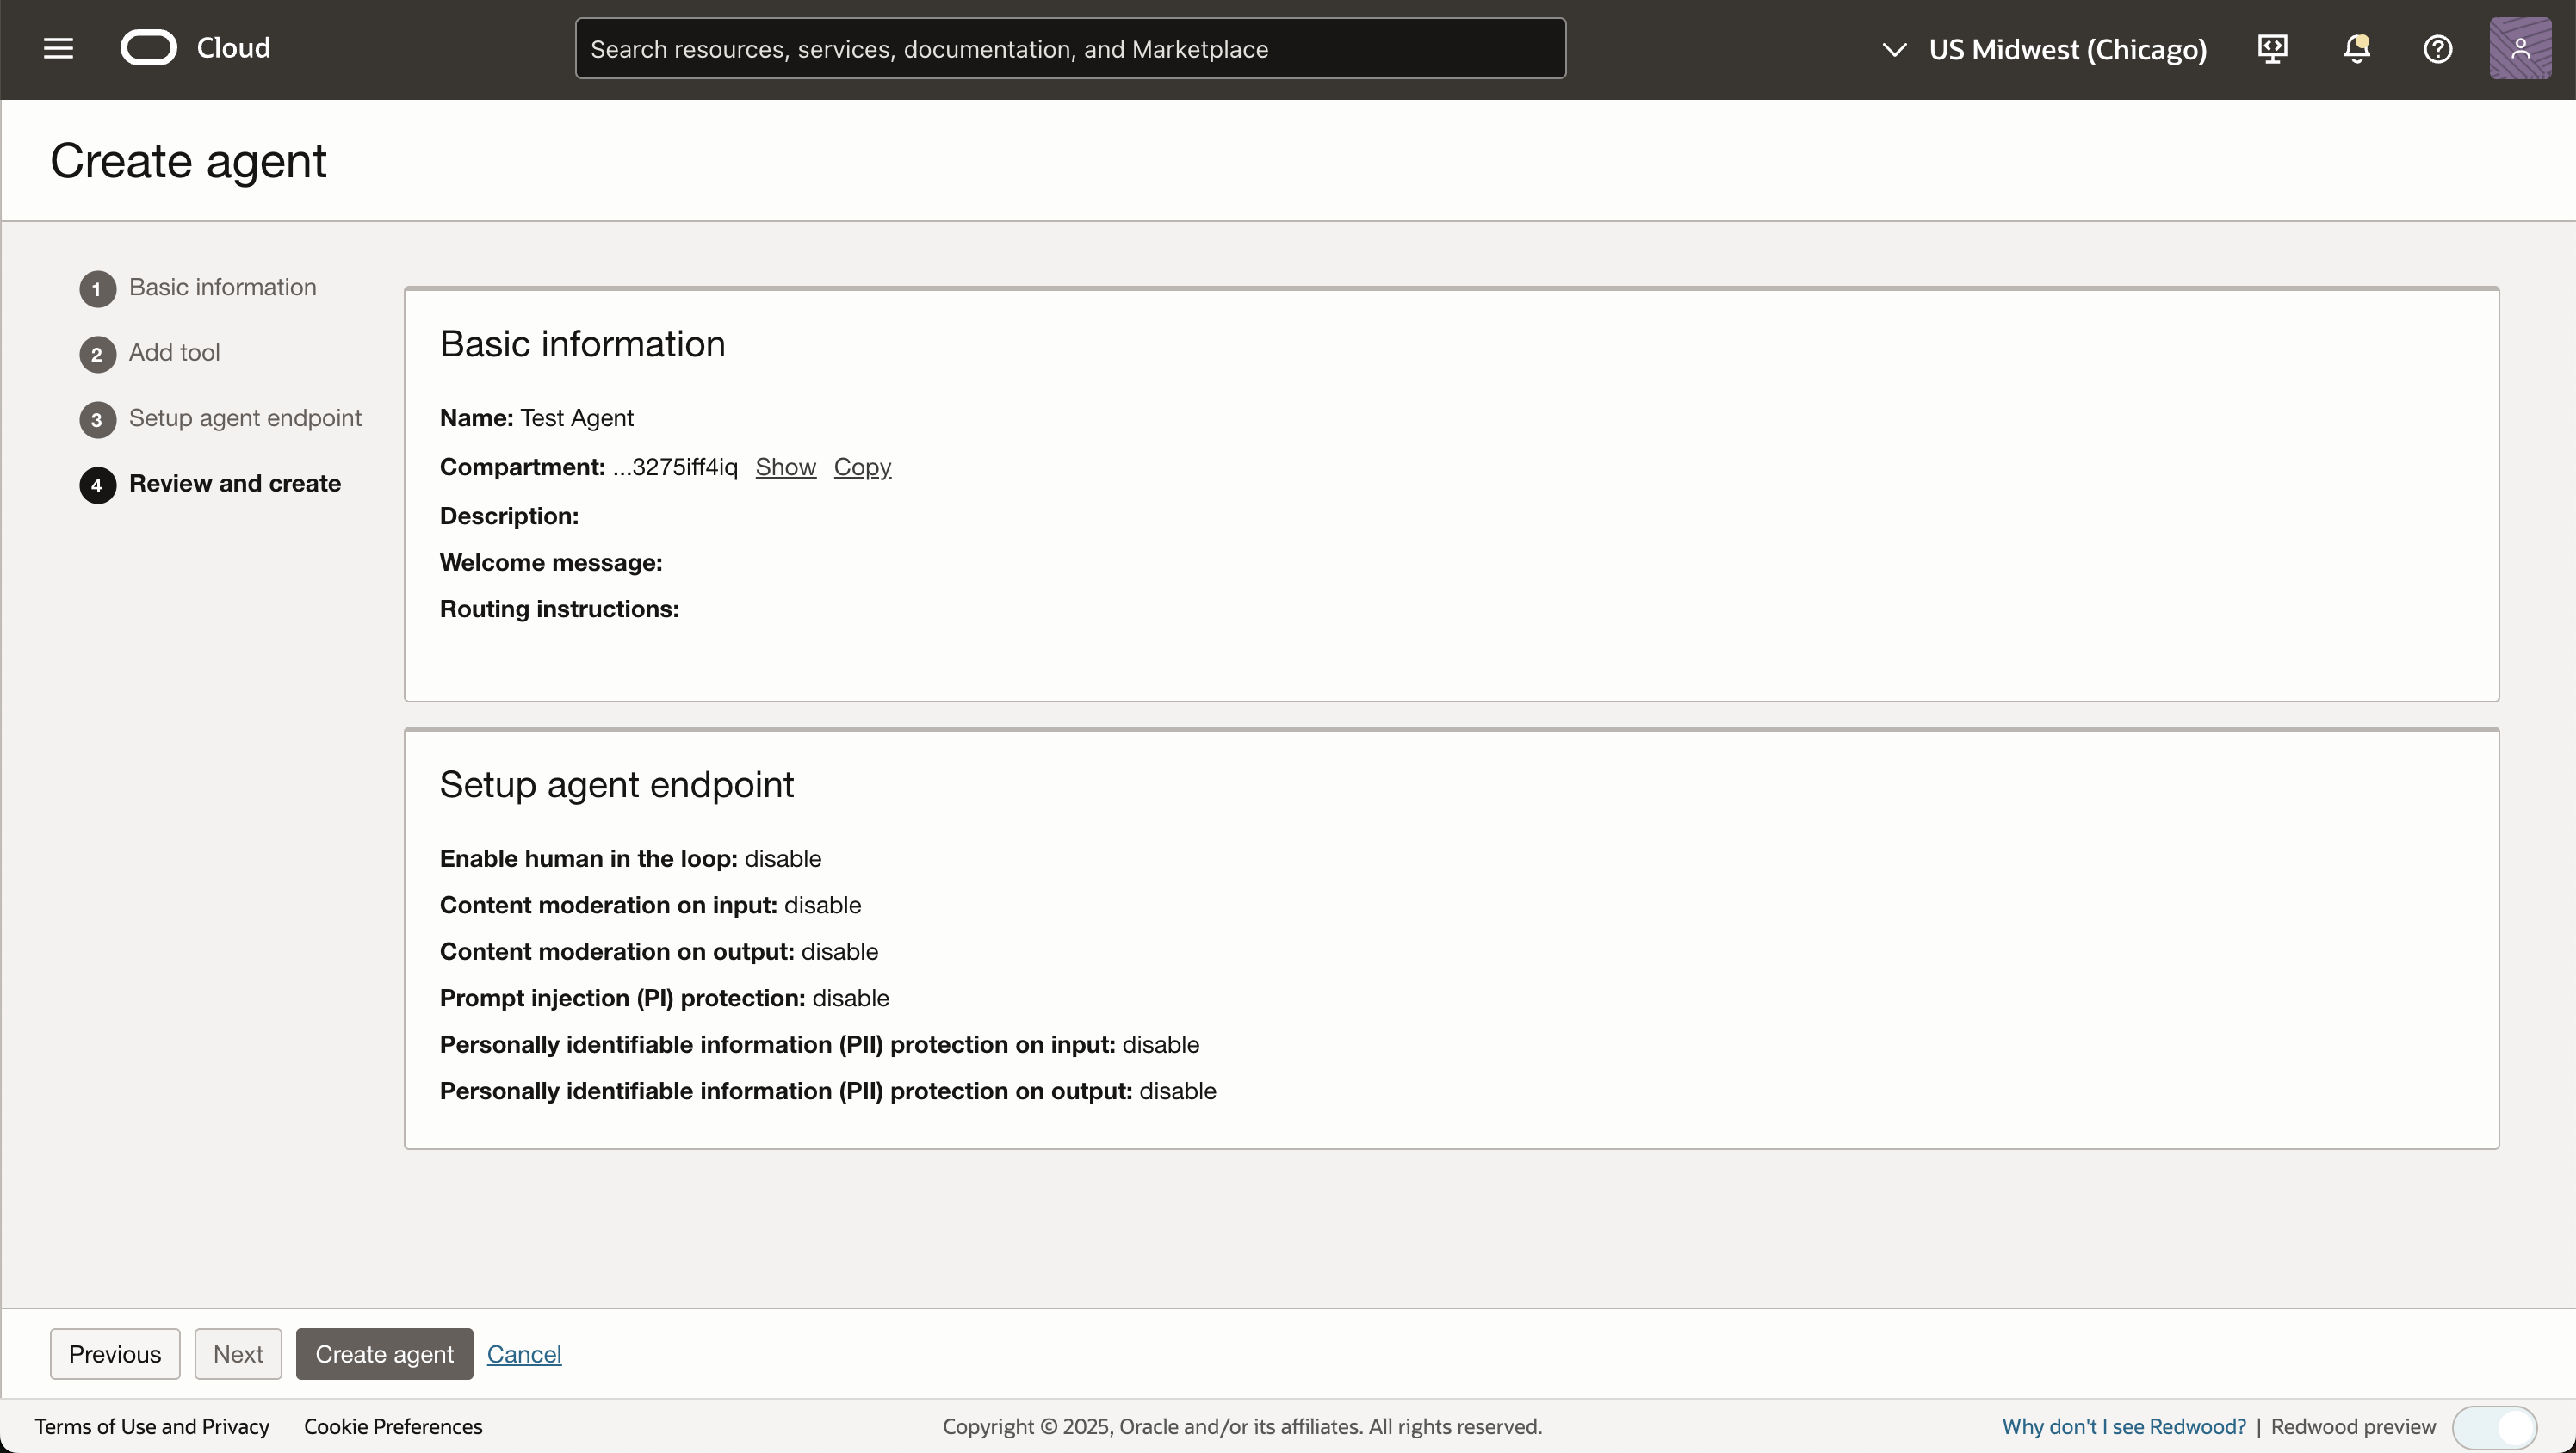The width and height of the screenshot is (2576, 1453).
Task: Open the announcements bell icon
Action: tap(2356, 48)
